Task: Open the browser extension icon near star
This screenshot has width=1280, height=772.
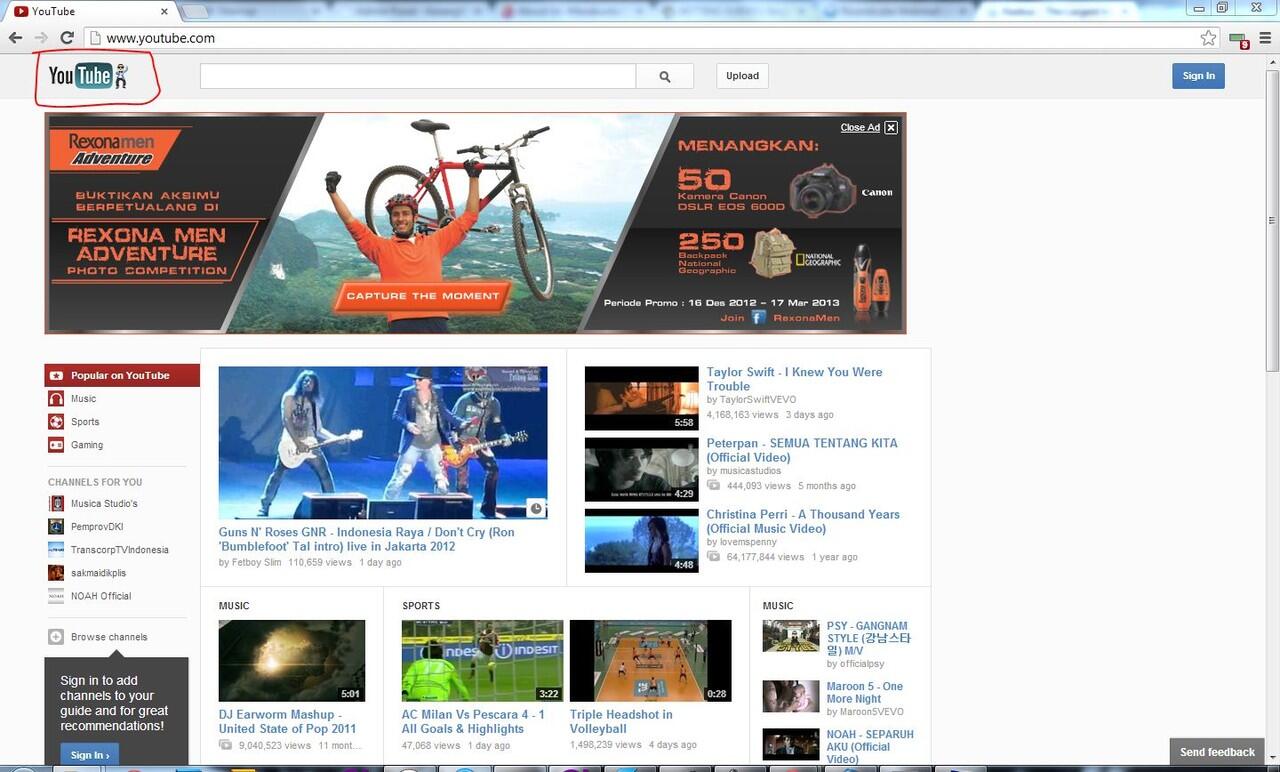Action: pyautogui.click(x=1239, y=40)
